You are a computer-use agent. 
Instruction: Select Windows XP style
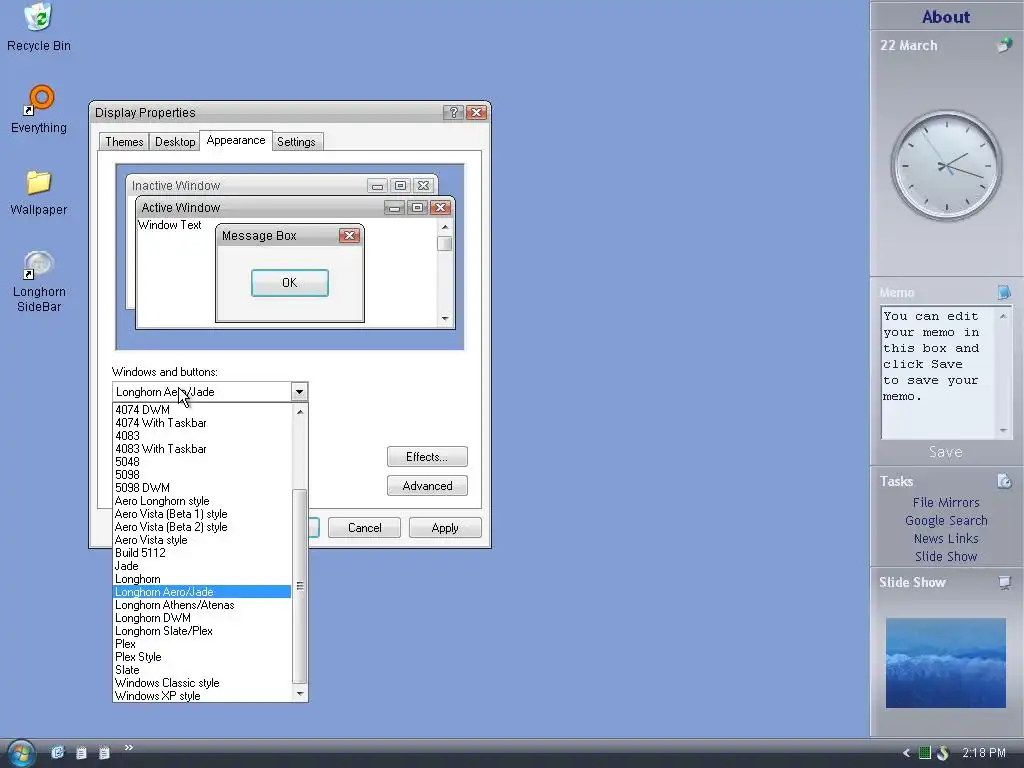point(202,696)
